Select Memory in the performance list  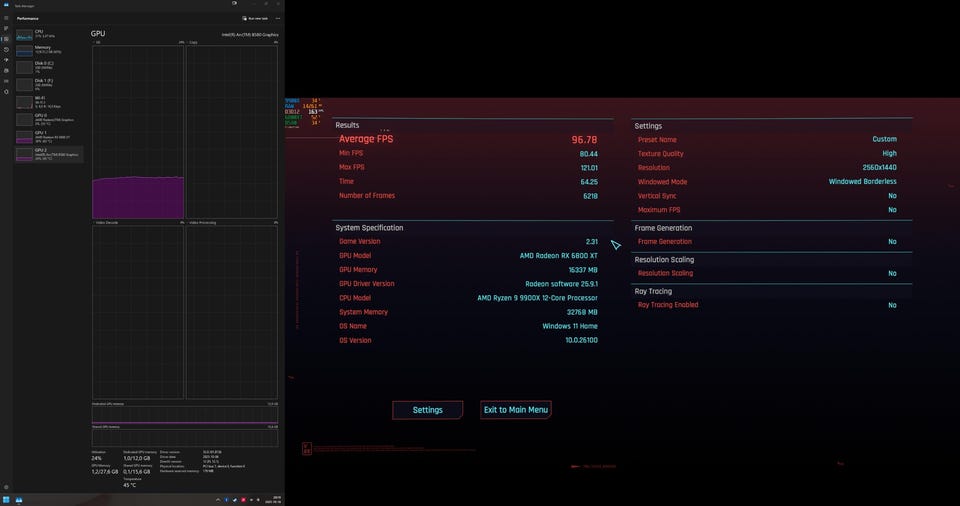click(x=49, y=50)
